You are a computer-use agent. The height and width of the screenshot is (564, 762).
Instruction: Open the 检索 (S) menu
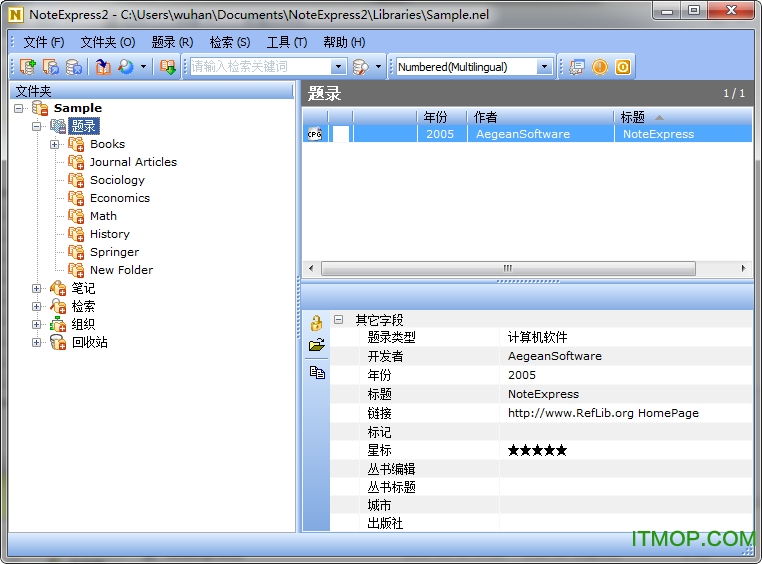230,42
